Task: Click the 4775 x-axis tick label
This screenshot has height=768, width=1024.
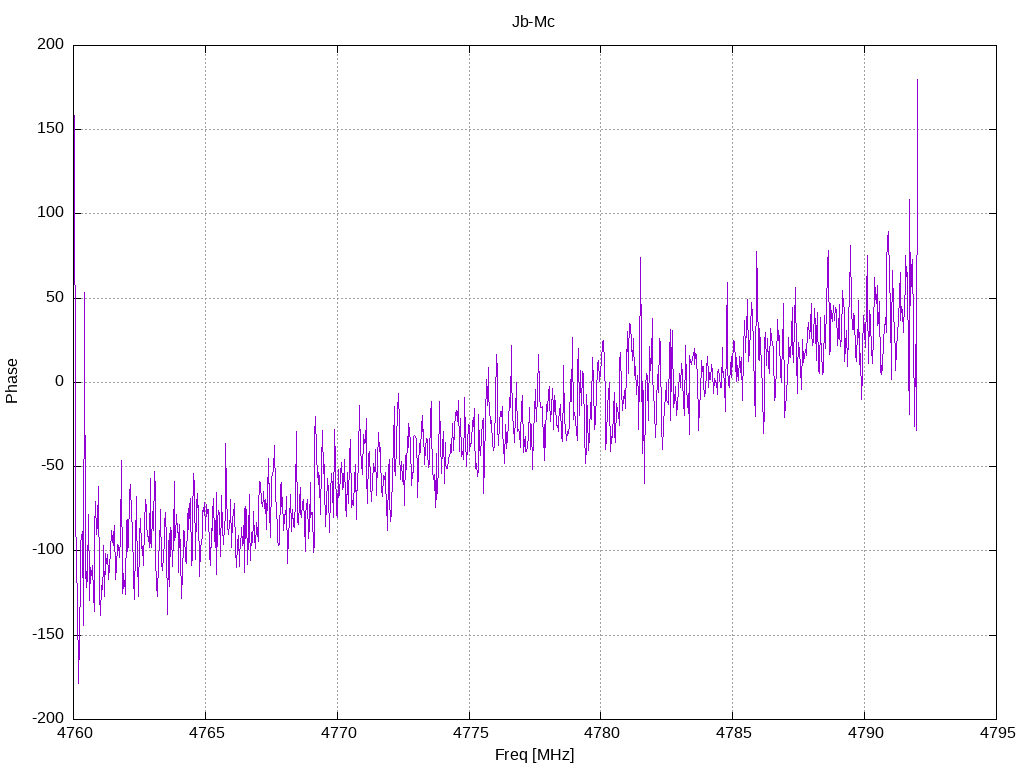Action: [469, 735]
